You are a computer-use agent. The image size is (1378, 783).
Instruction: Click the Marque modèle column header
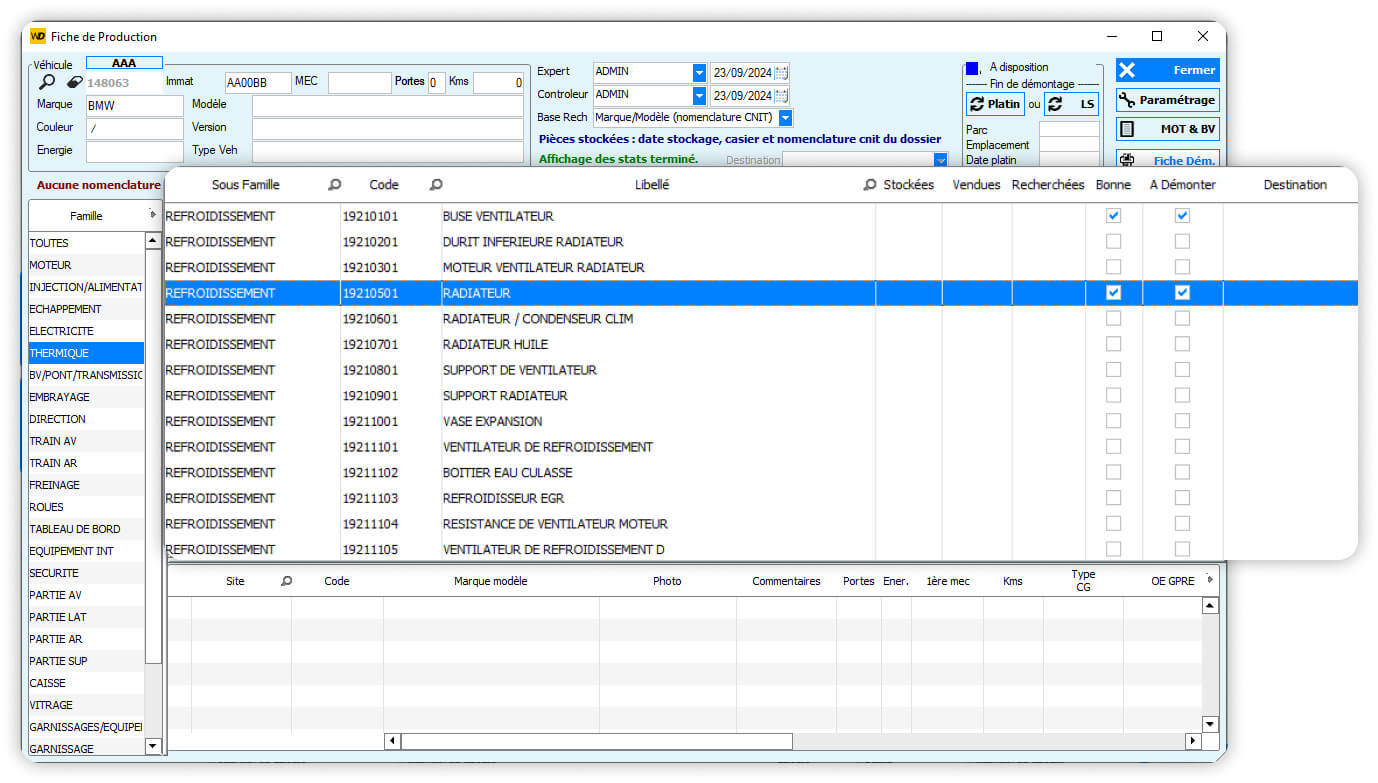click(x=490, y=581)
